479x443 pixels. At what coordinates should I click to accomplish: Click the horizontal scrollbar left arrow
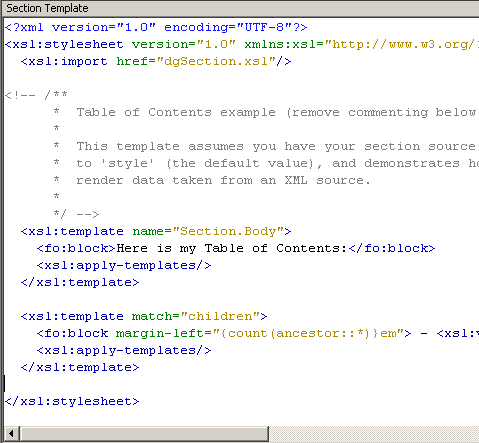(12, 433)
